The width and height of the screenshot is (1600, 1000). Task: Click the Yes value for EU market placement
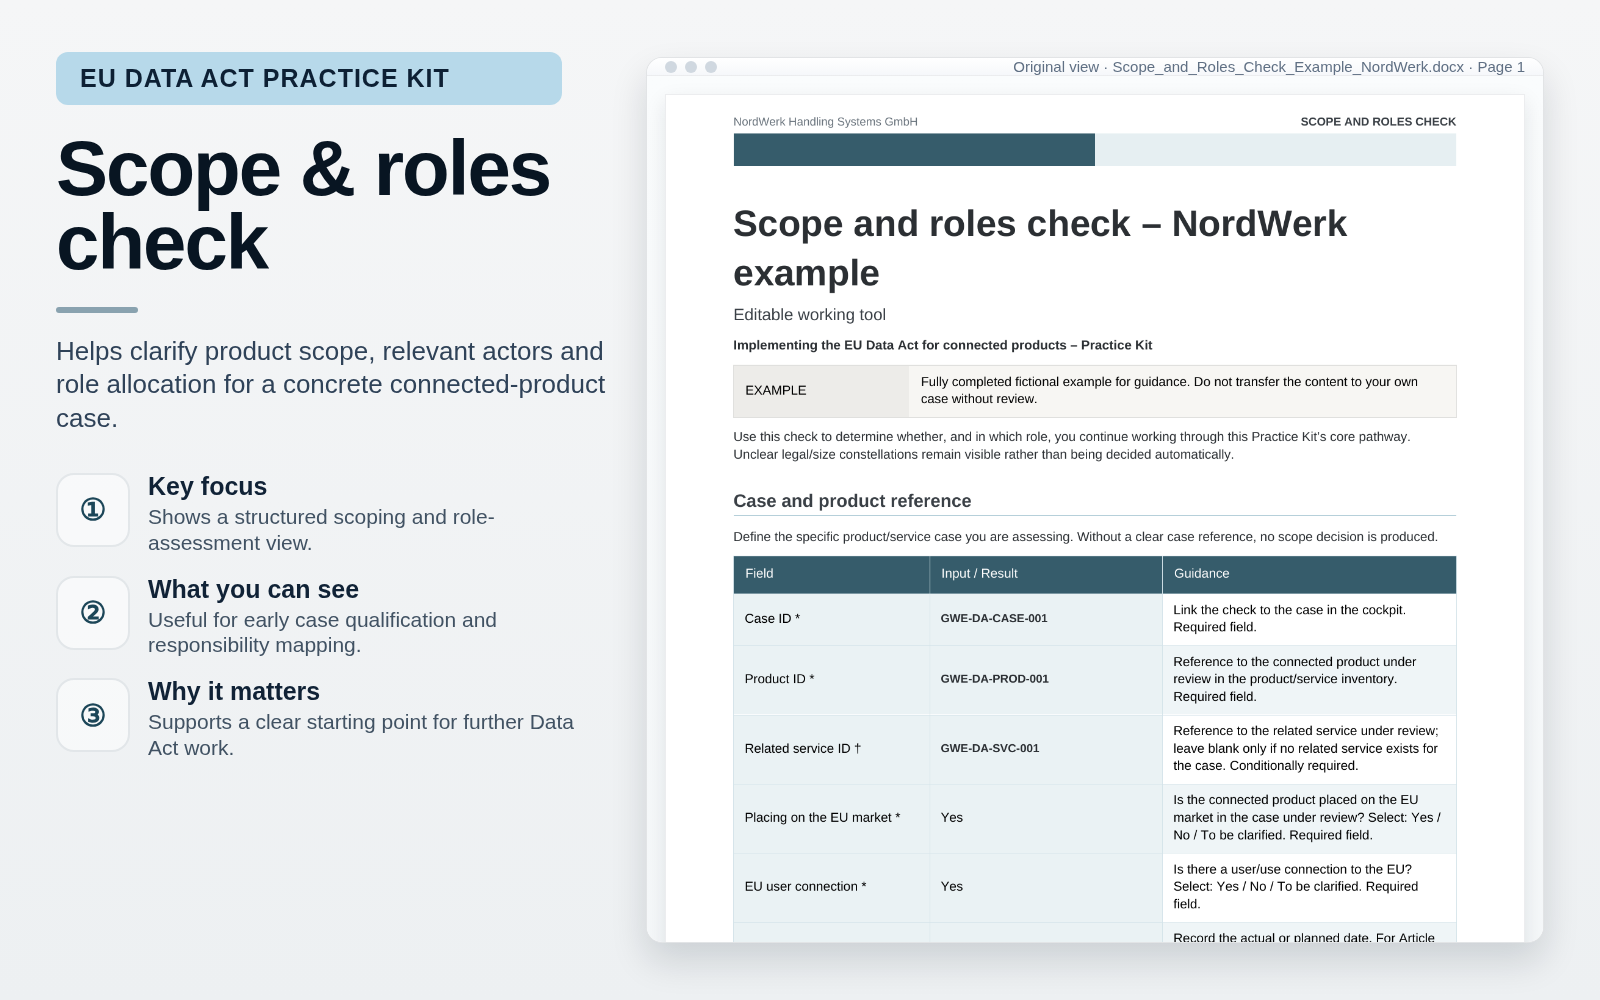point(1046,818)
